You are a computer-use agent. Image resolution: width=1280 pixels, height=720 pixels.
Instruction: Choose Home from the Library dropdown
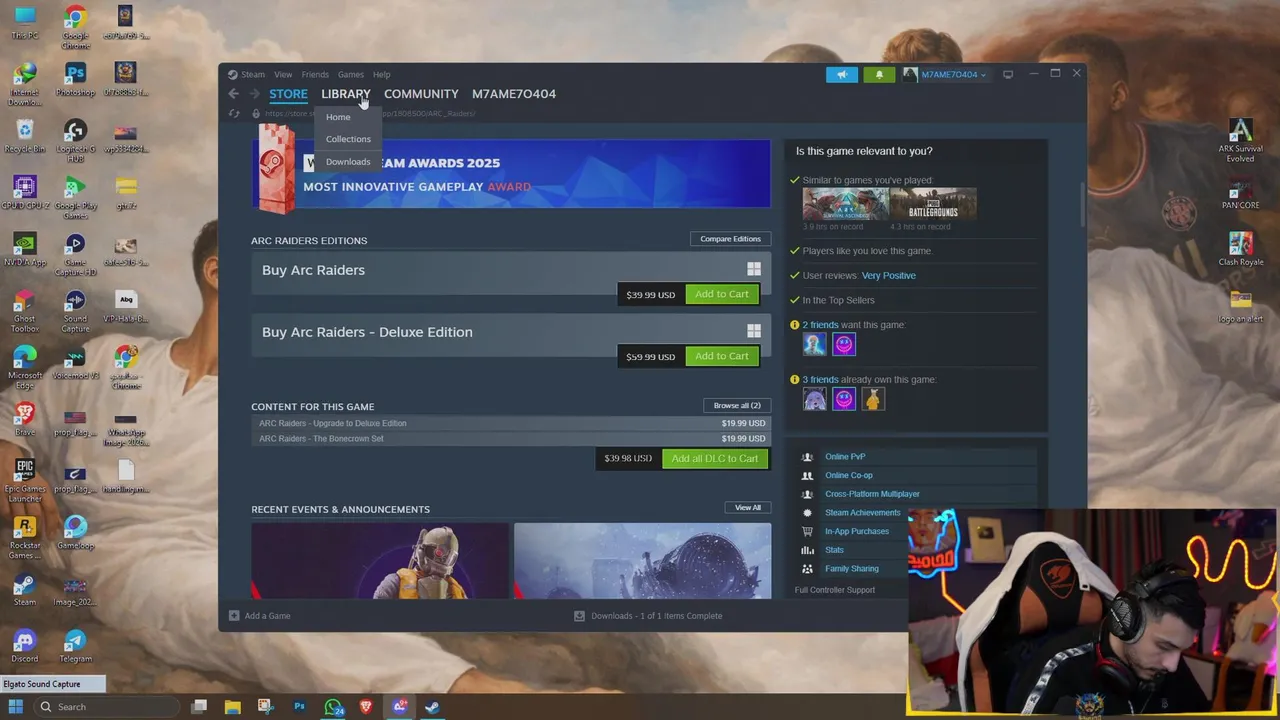(x=338, y=117)
